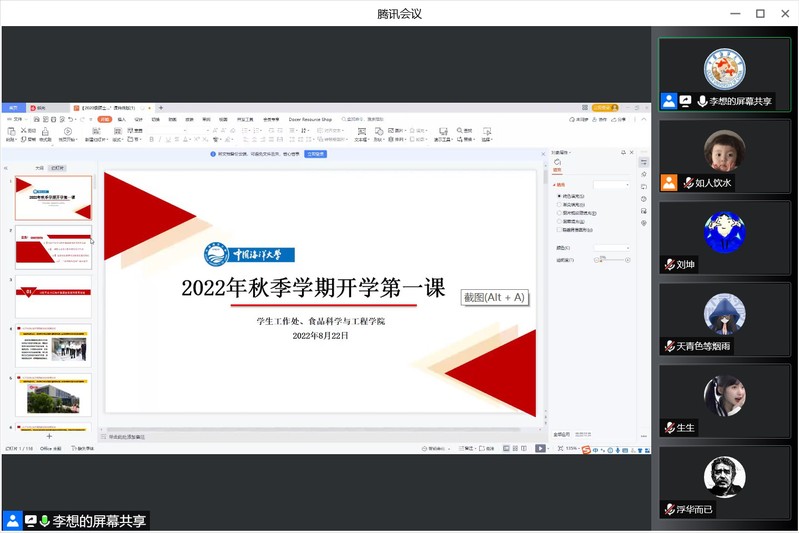Click the pin icon of the object properties panel
This screenshot has height=533, width=799.
pos(623,152)
